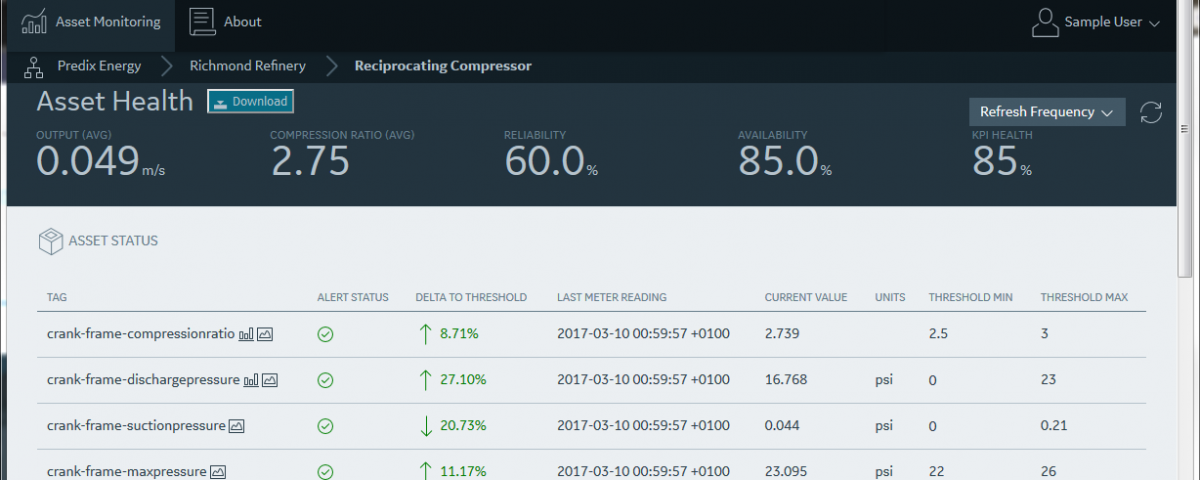
Task: Click alert status check for crank-frame-maxpressure
Action: point(325,472)
